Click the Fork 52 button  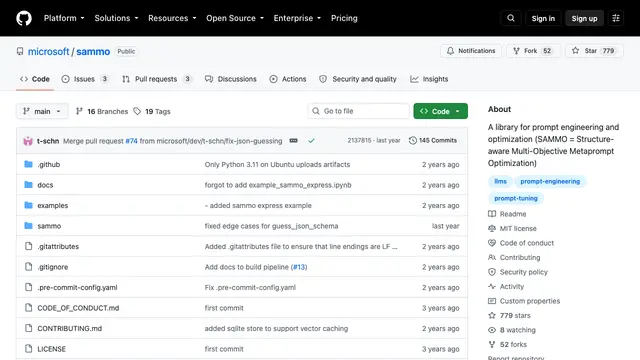pos(533,51)
